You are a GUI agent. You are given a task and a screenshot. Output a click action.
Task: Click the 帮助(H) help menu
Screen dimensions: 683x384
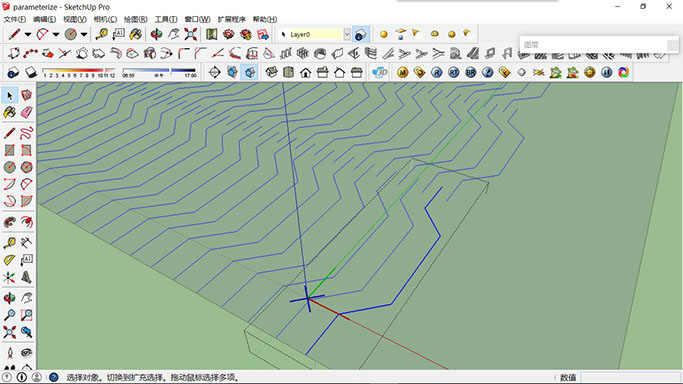(265, 19)
